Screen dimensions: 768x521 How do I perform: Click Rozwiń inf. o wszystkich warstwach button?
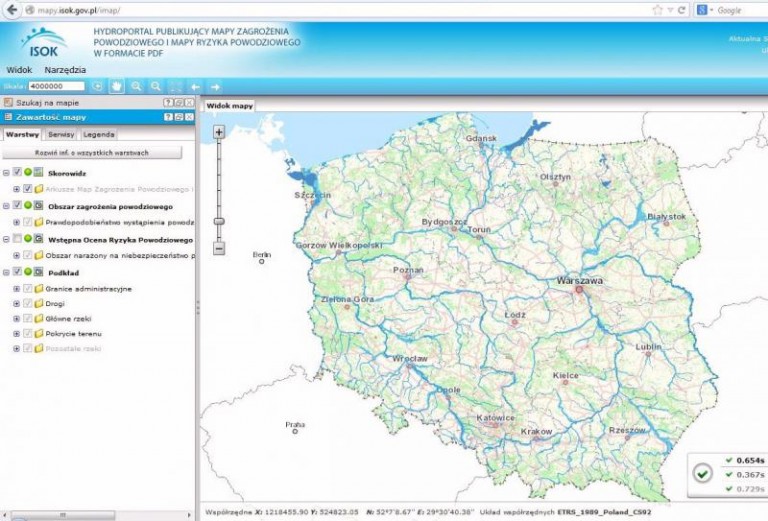pyautogui.click(x=92, y=153)
